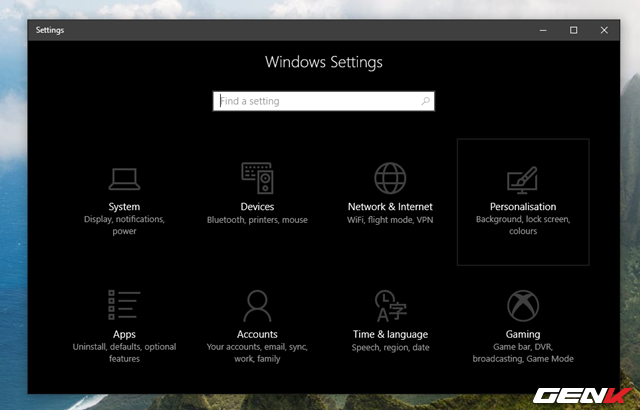This screenshot has height=410, width=640.
Task: Click the Time & language label
Action: pyautogui.click(x=390, y=335)
